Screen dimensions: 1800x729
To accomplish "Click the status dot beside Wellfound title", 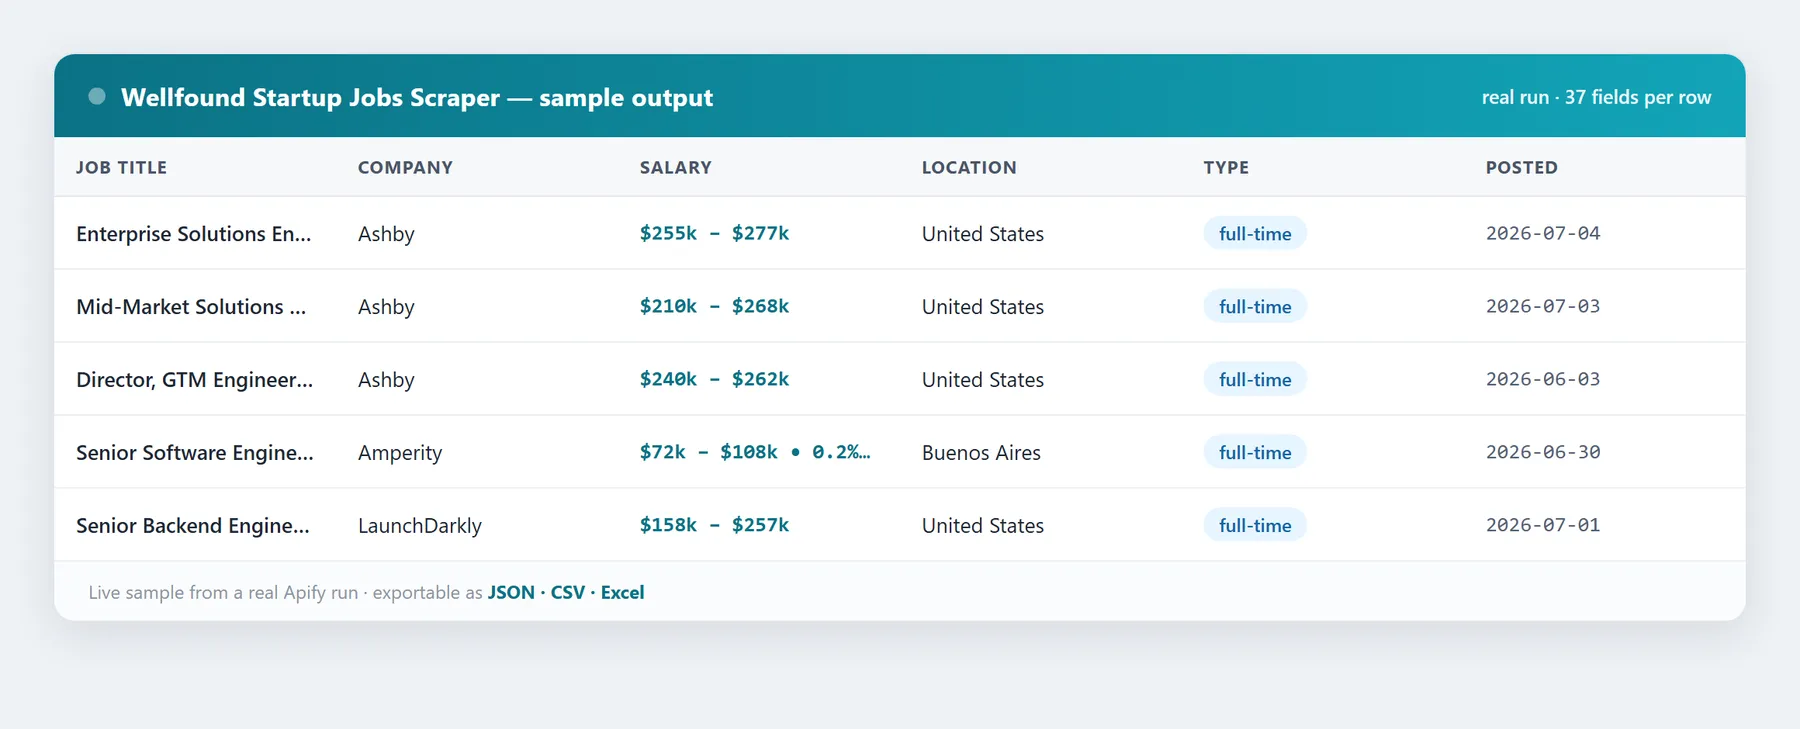I will pyautogui.click(x=97, y=96).
